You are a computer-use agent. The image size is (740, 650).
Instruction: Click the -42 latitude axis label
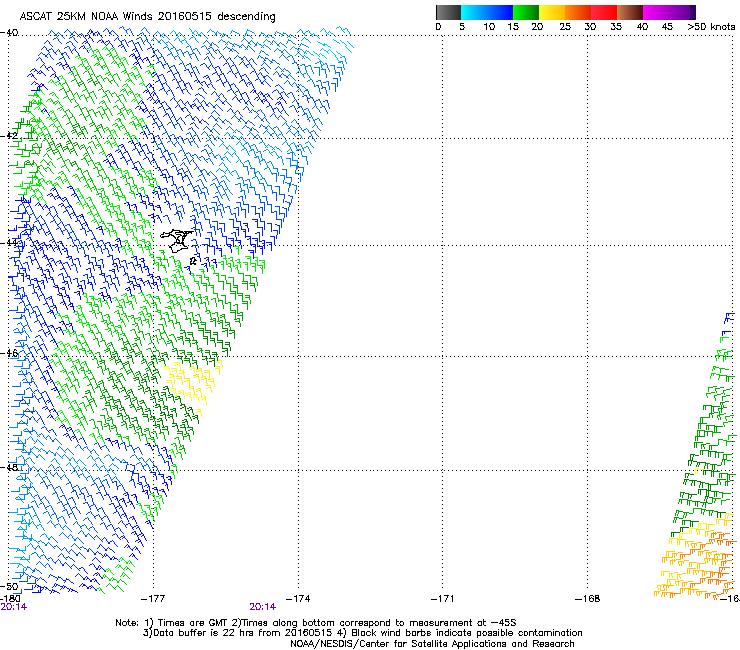[9, 136]
